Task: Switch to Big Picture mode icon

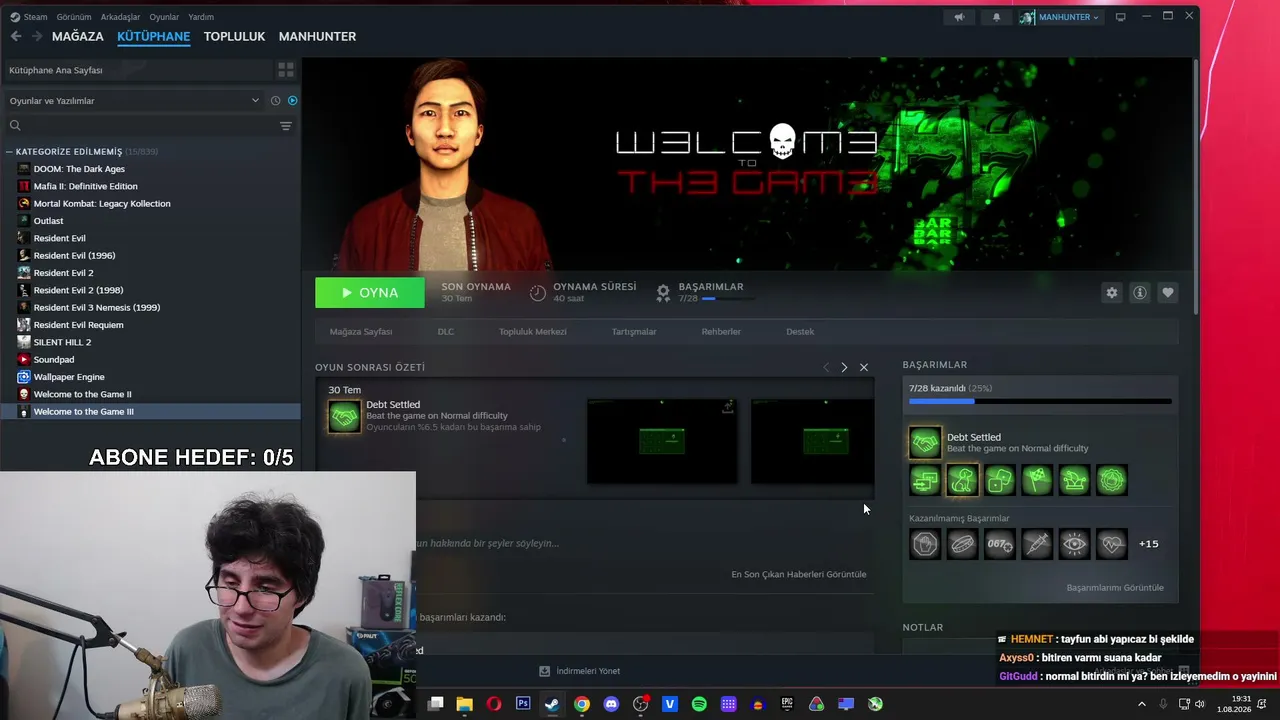Action: 1121,17
